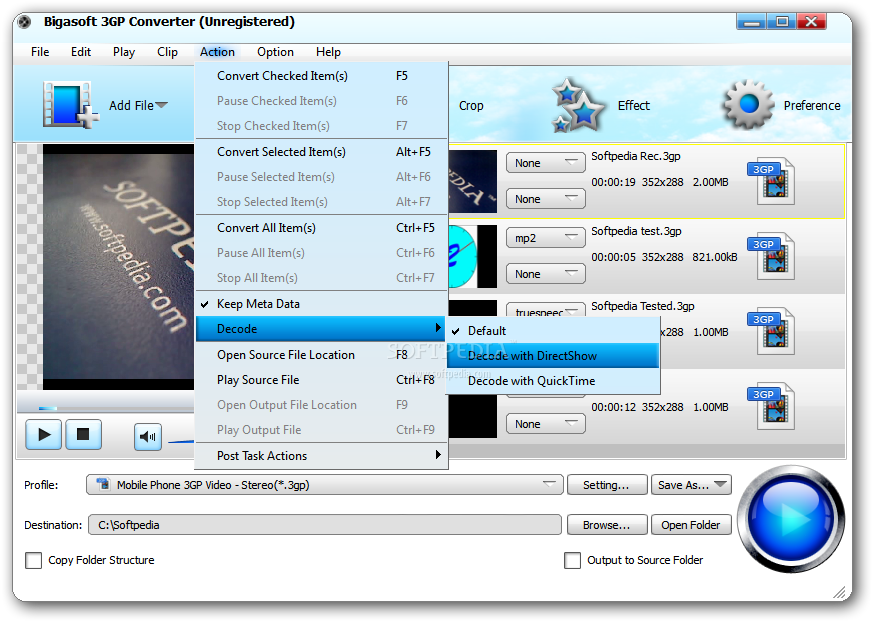Click the application icon in the title bar
The height and width of the screenshot is (622, 873).
coord(24,22)
